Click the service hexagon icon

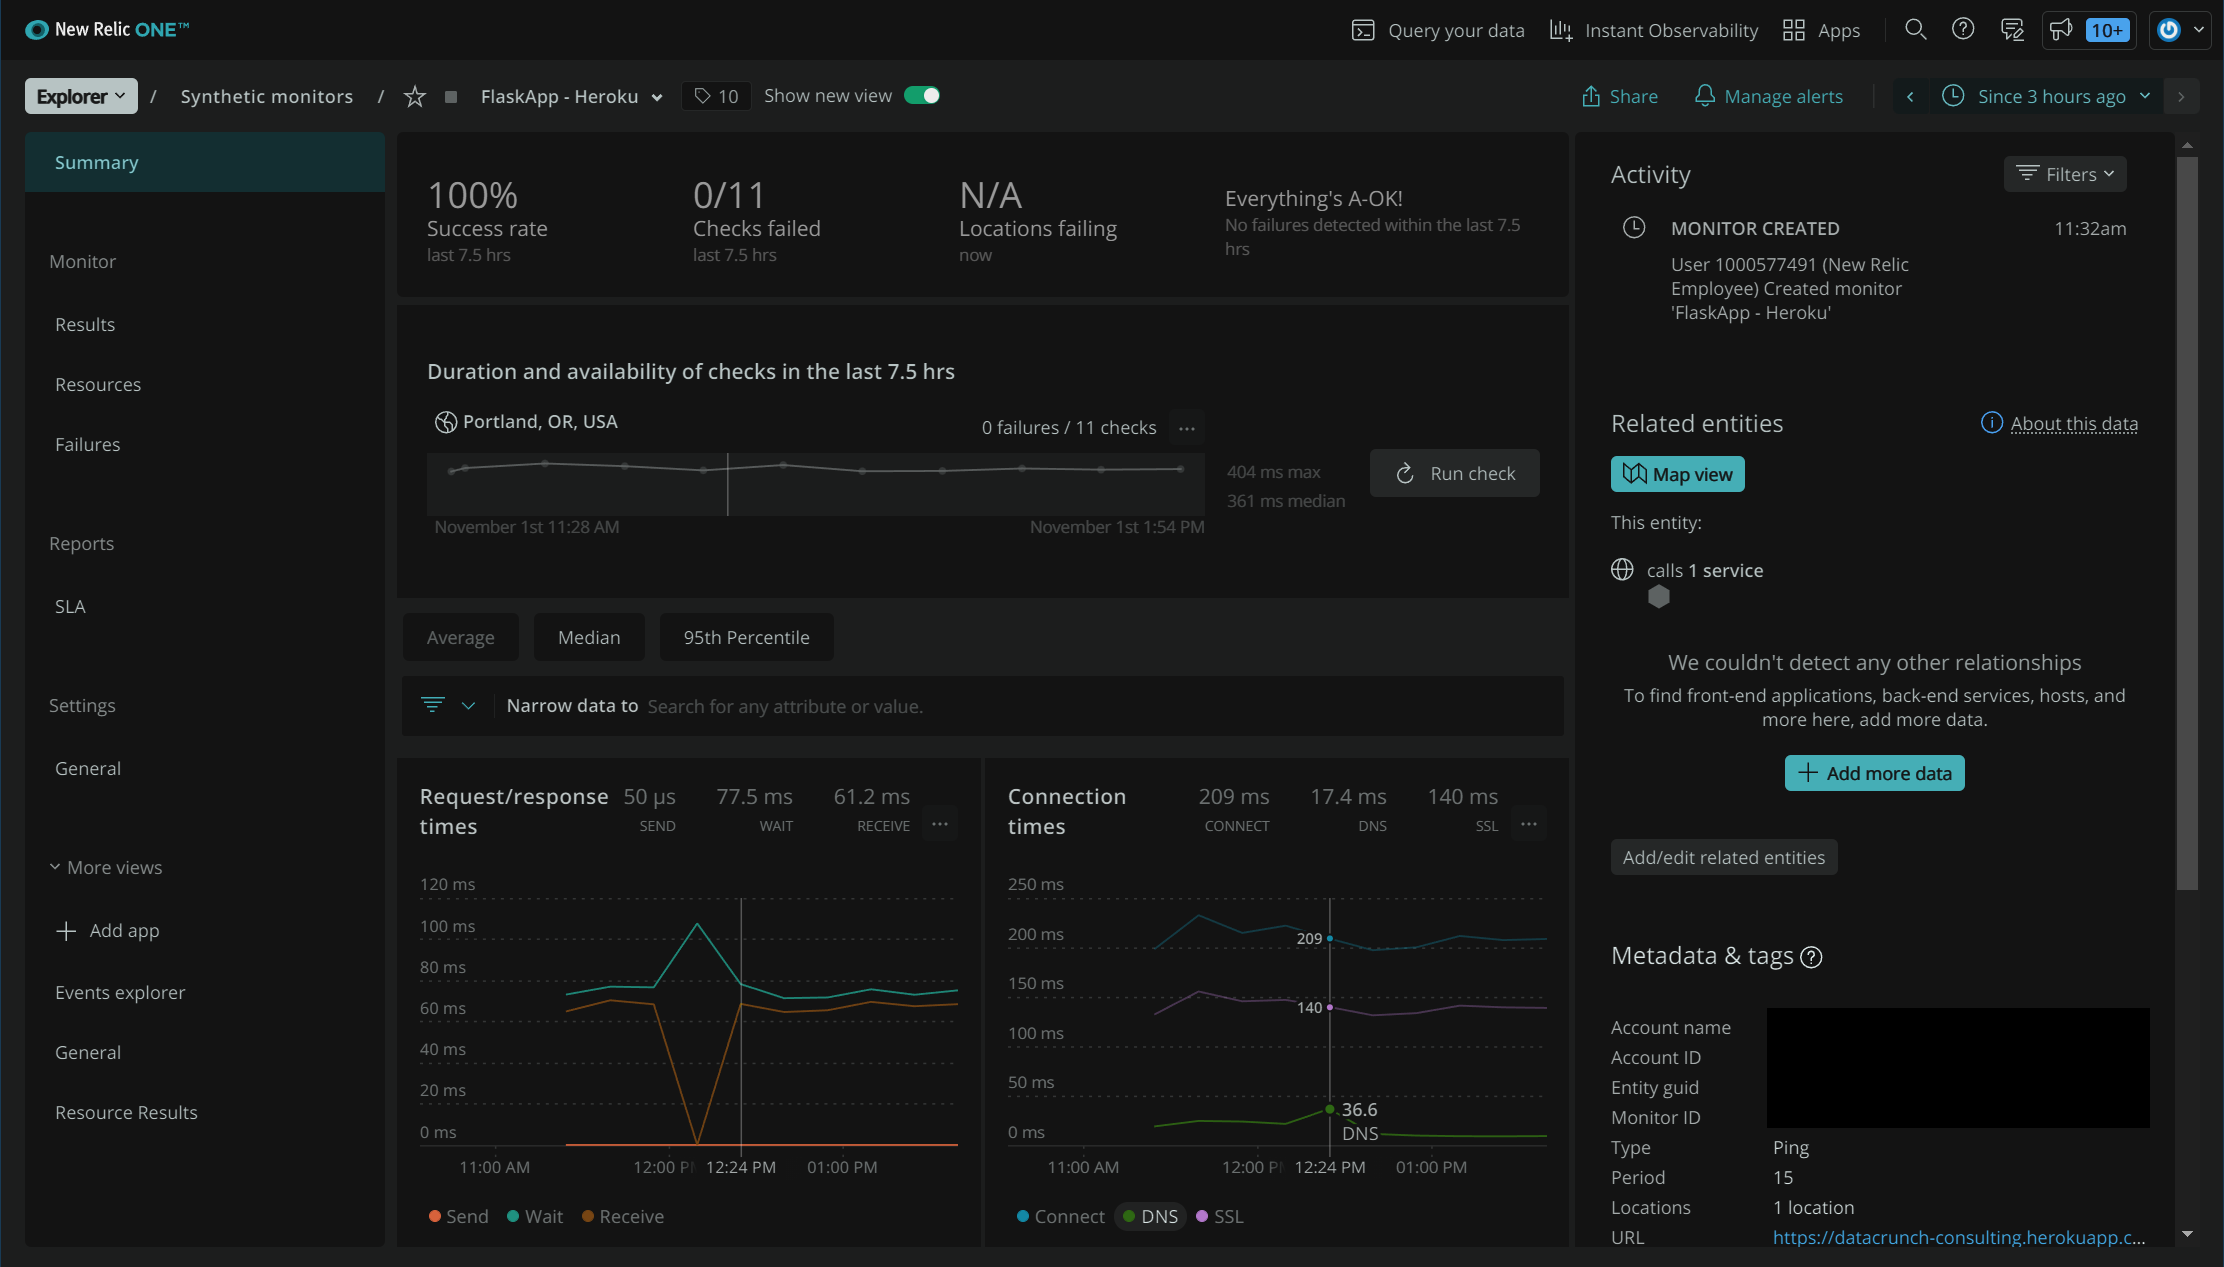(1659, 597)
